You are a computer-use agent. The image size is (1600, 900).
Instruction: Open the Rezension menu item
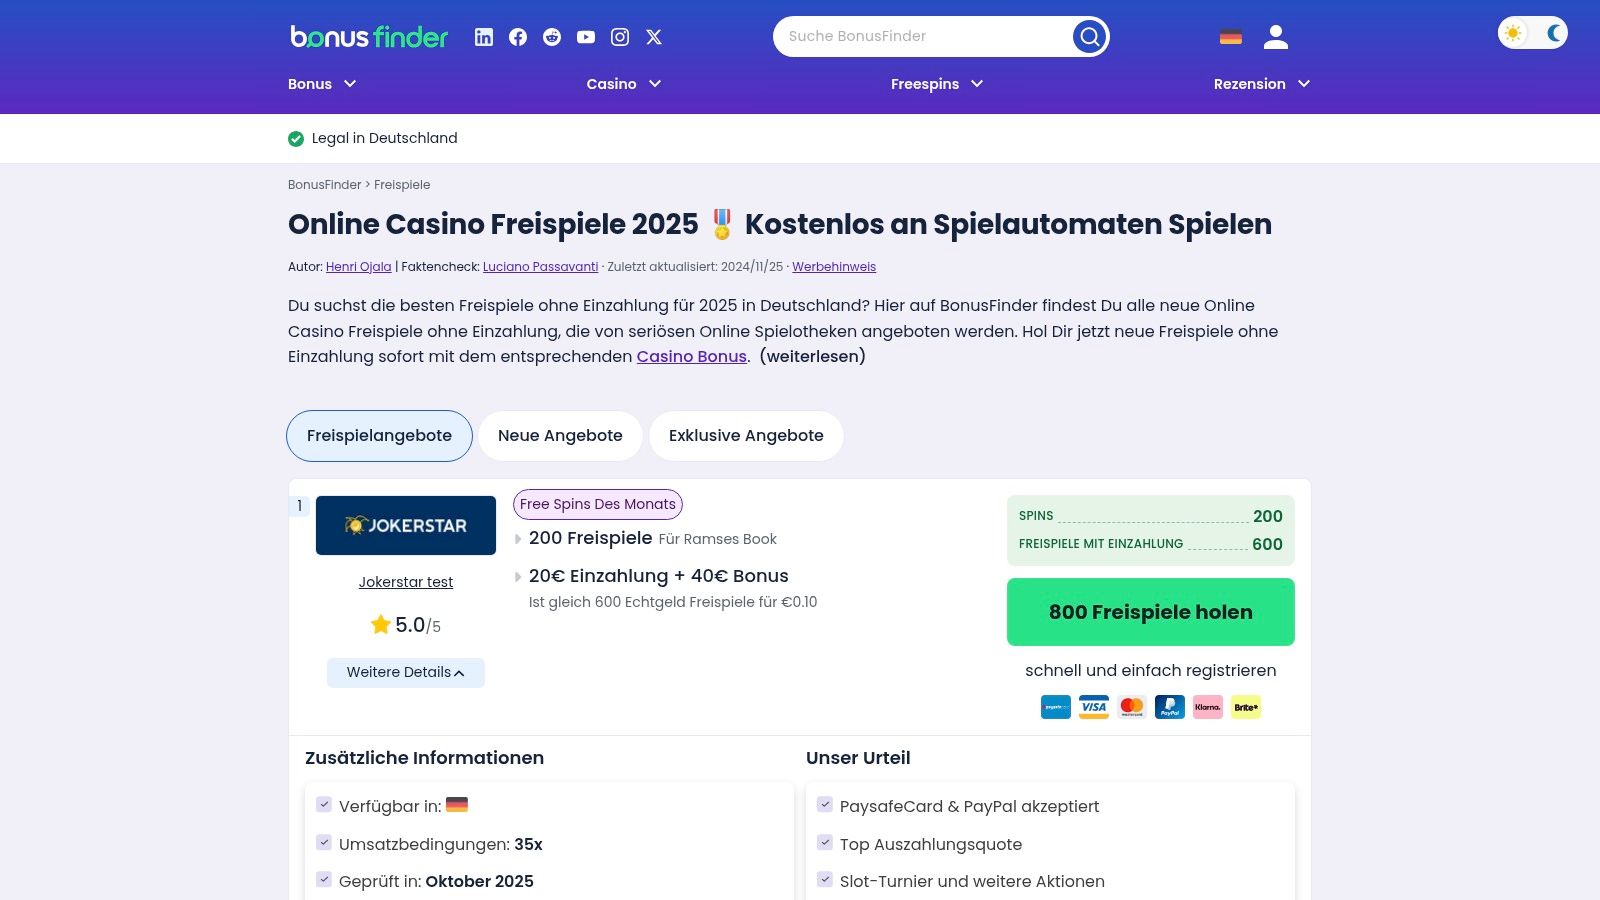coord(1260,84)
